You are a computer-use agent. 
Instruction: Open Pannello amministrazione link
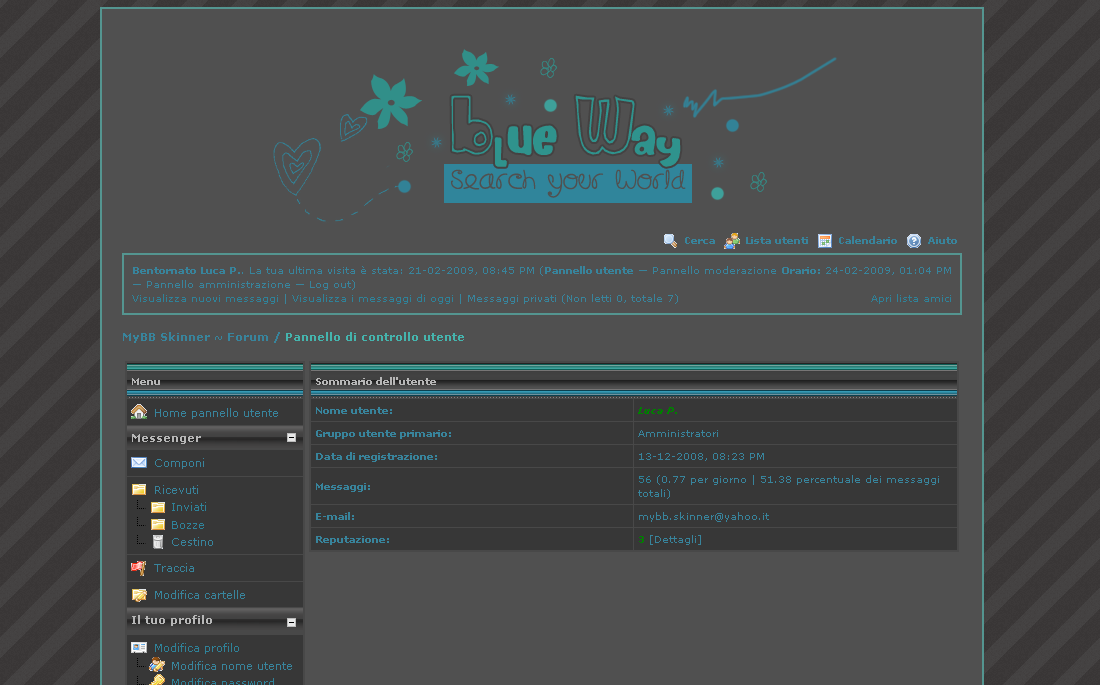[x=218, y=285]
